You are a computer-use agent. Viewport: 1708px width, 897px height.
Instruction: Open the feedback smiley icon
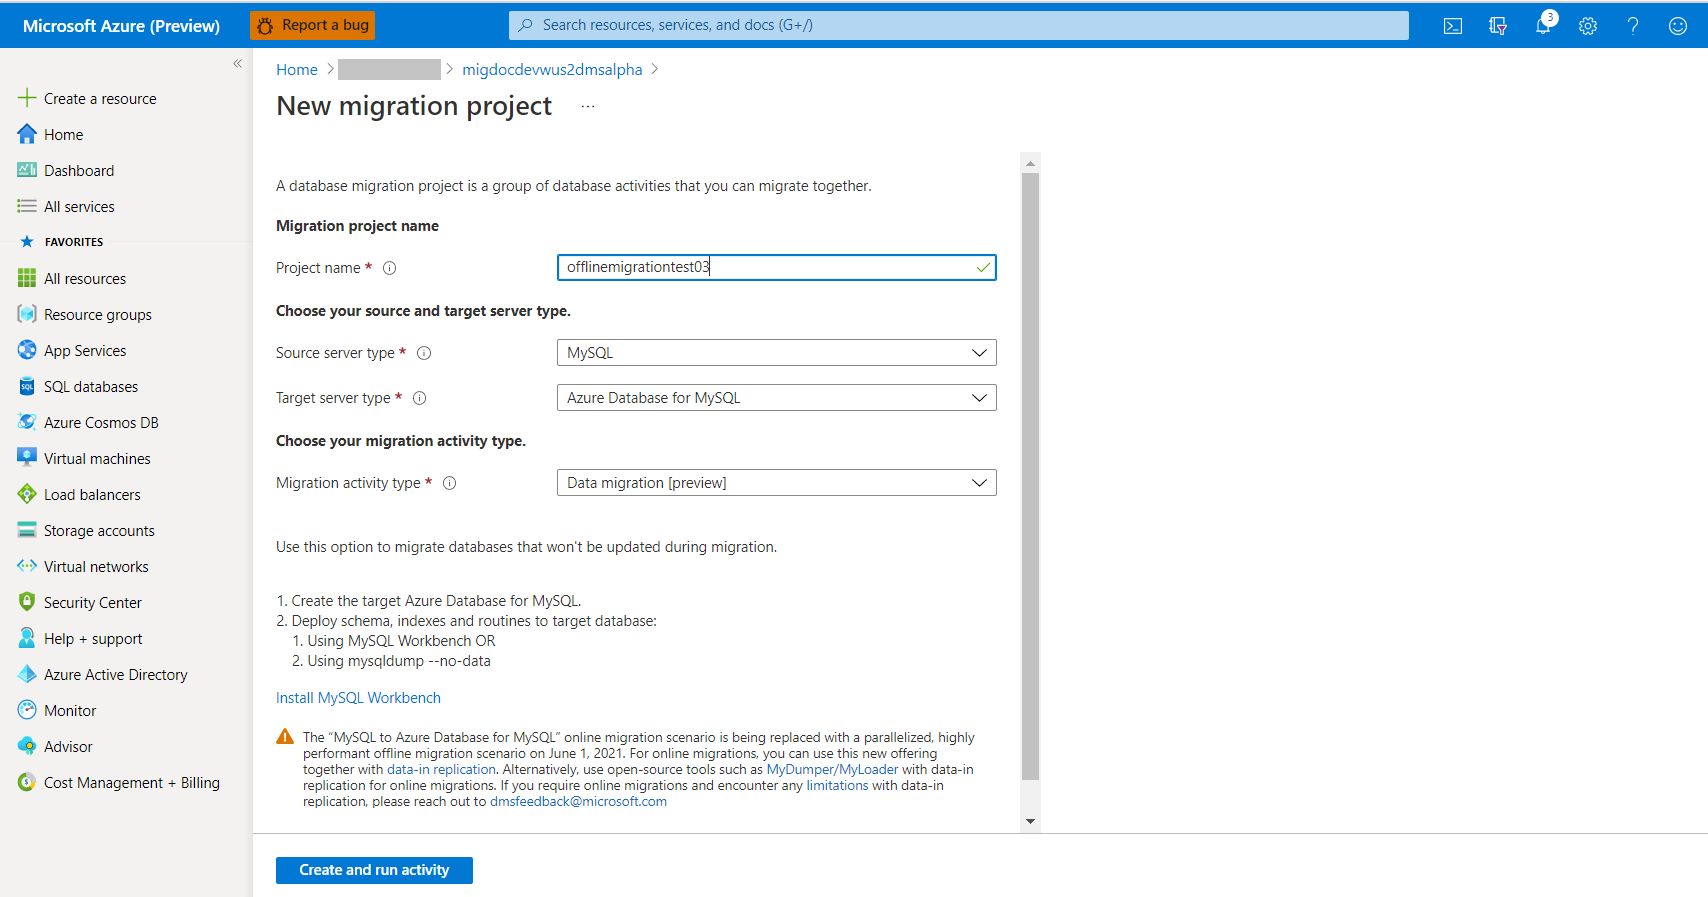pos(1678,26)
